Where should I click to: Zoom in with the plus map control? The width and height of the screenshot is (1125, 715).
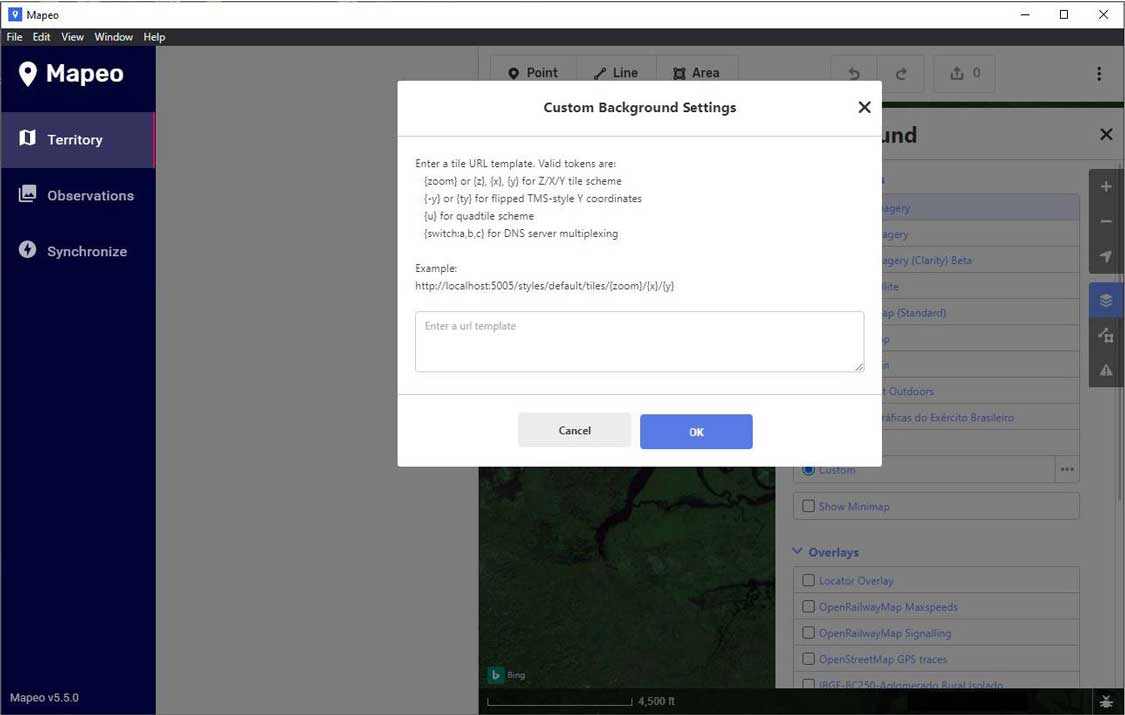click(x=1106, y=187)
